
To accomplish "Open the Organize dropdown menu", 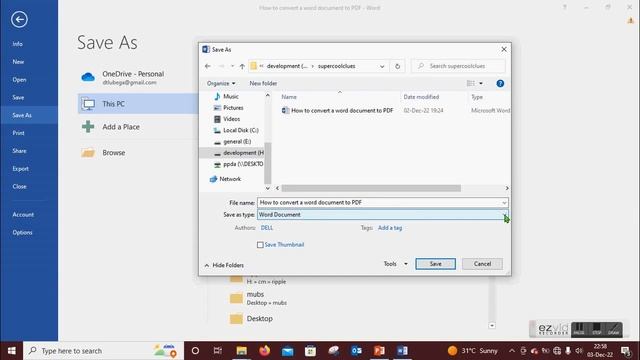I will [221, 83].
